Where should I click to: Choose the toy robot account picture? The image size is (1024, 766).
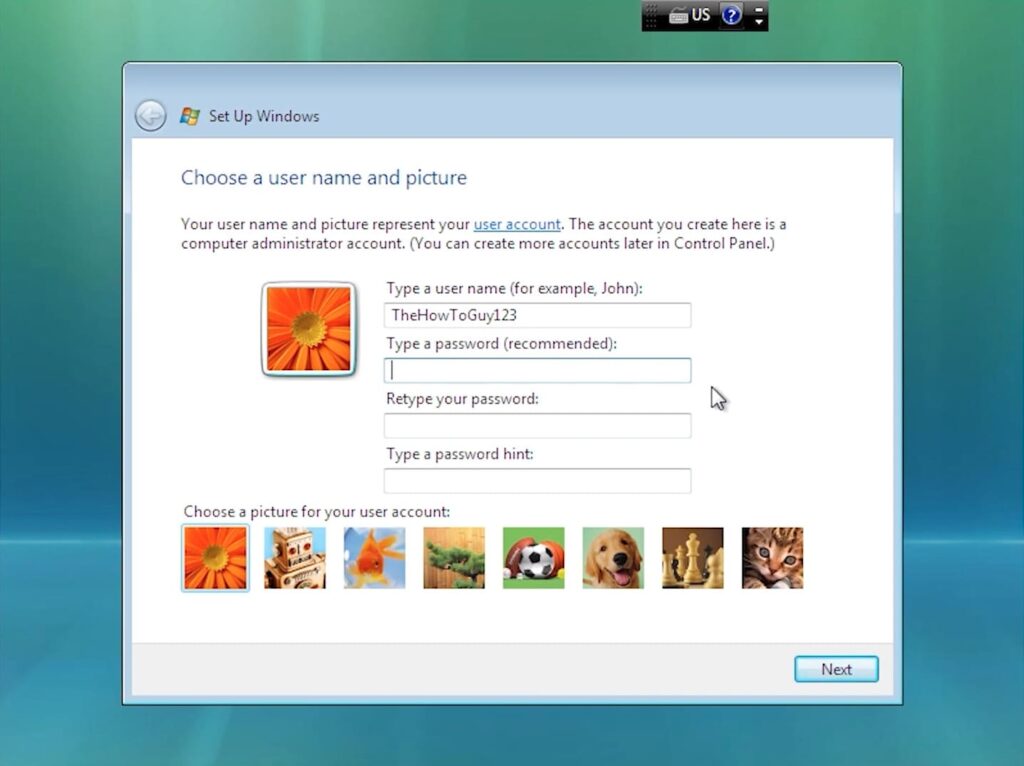point(295,558)
